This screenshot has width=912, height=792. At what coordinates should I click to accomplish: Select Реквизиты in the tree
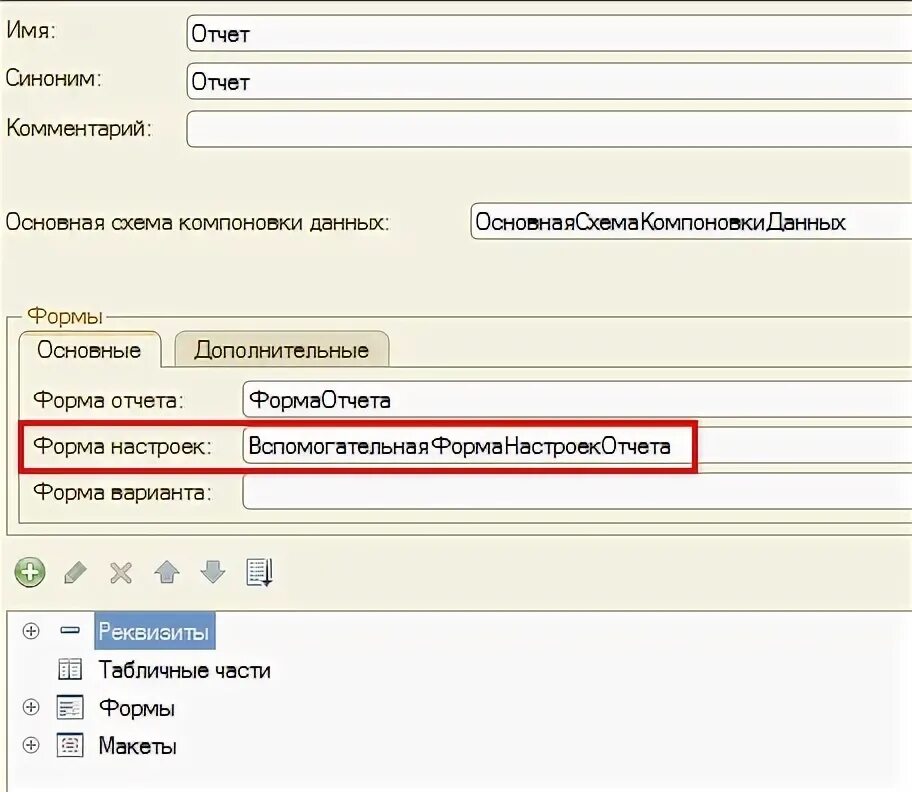(x=154, y=631)
